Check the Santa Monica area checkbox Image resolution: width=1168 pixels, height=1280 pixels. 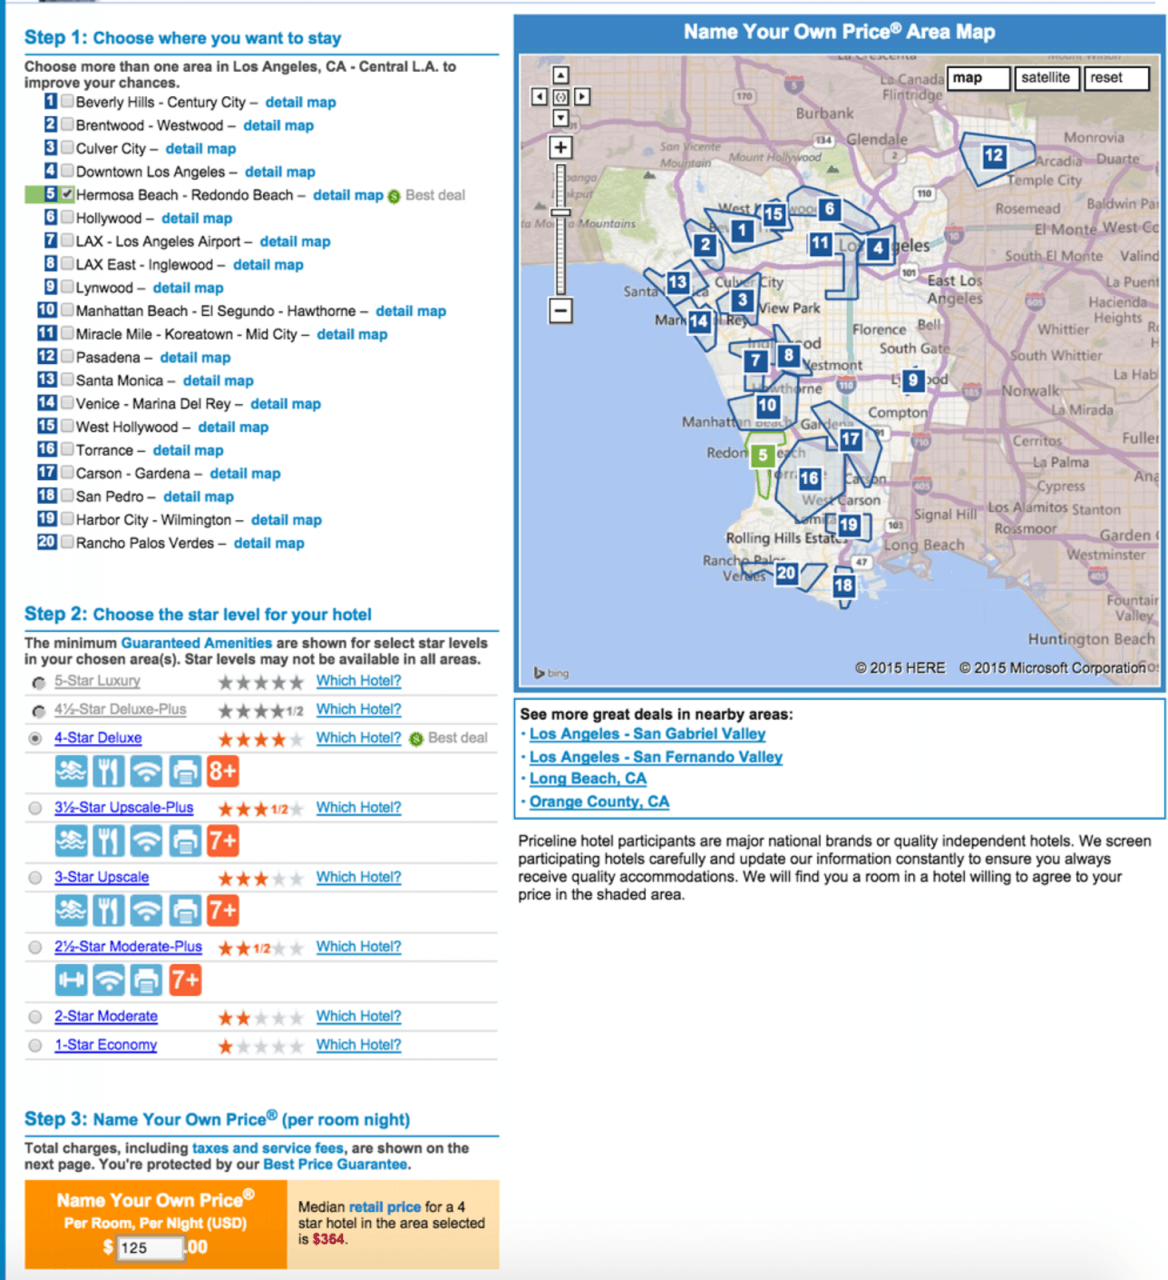click(67, 380)
